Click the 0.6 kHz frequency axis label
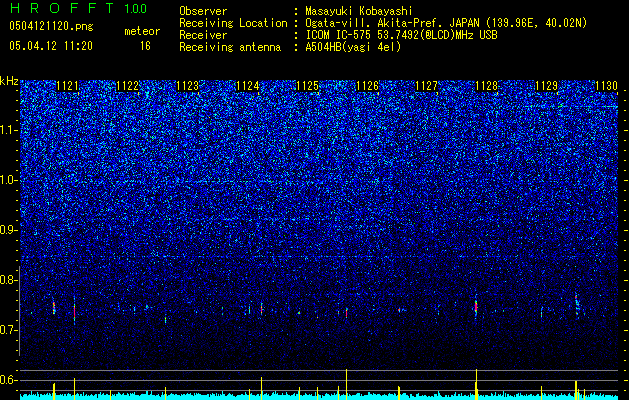629x400 pixels. 8,380
